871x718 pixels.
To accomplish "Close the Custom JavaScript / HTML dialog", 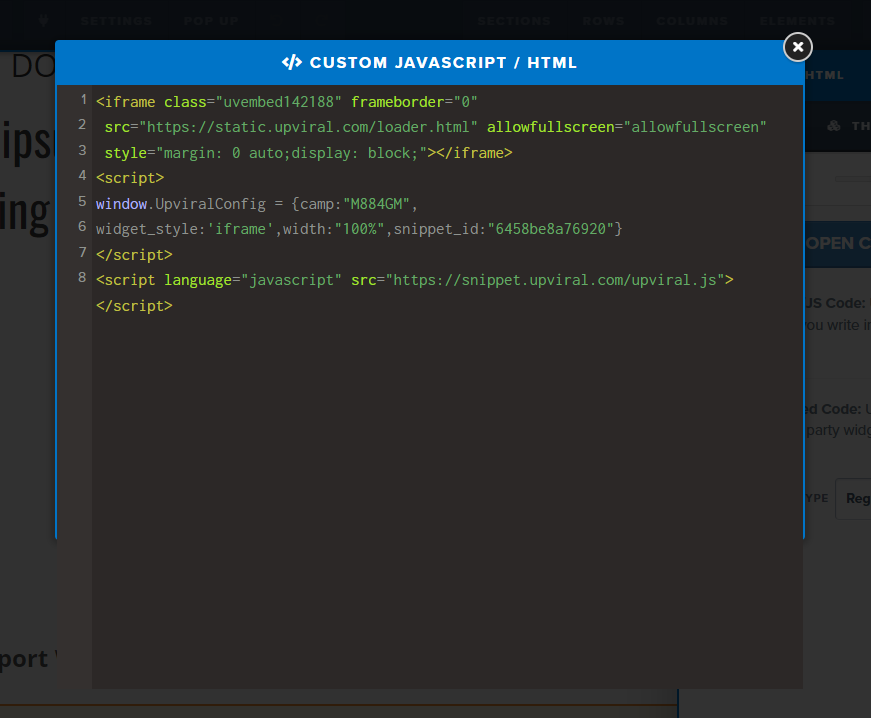I will tap(798, 47).
